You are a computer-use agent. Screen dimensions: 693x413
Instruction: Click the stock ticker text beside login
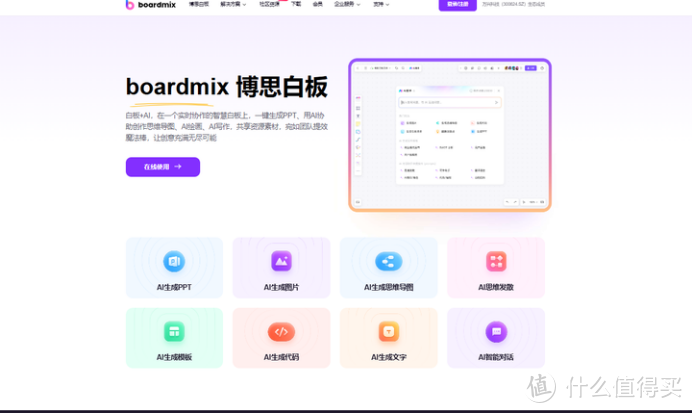point(513,4)
